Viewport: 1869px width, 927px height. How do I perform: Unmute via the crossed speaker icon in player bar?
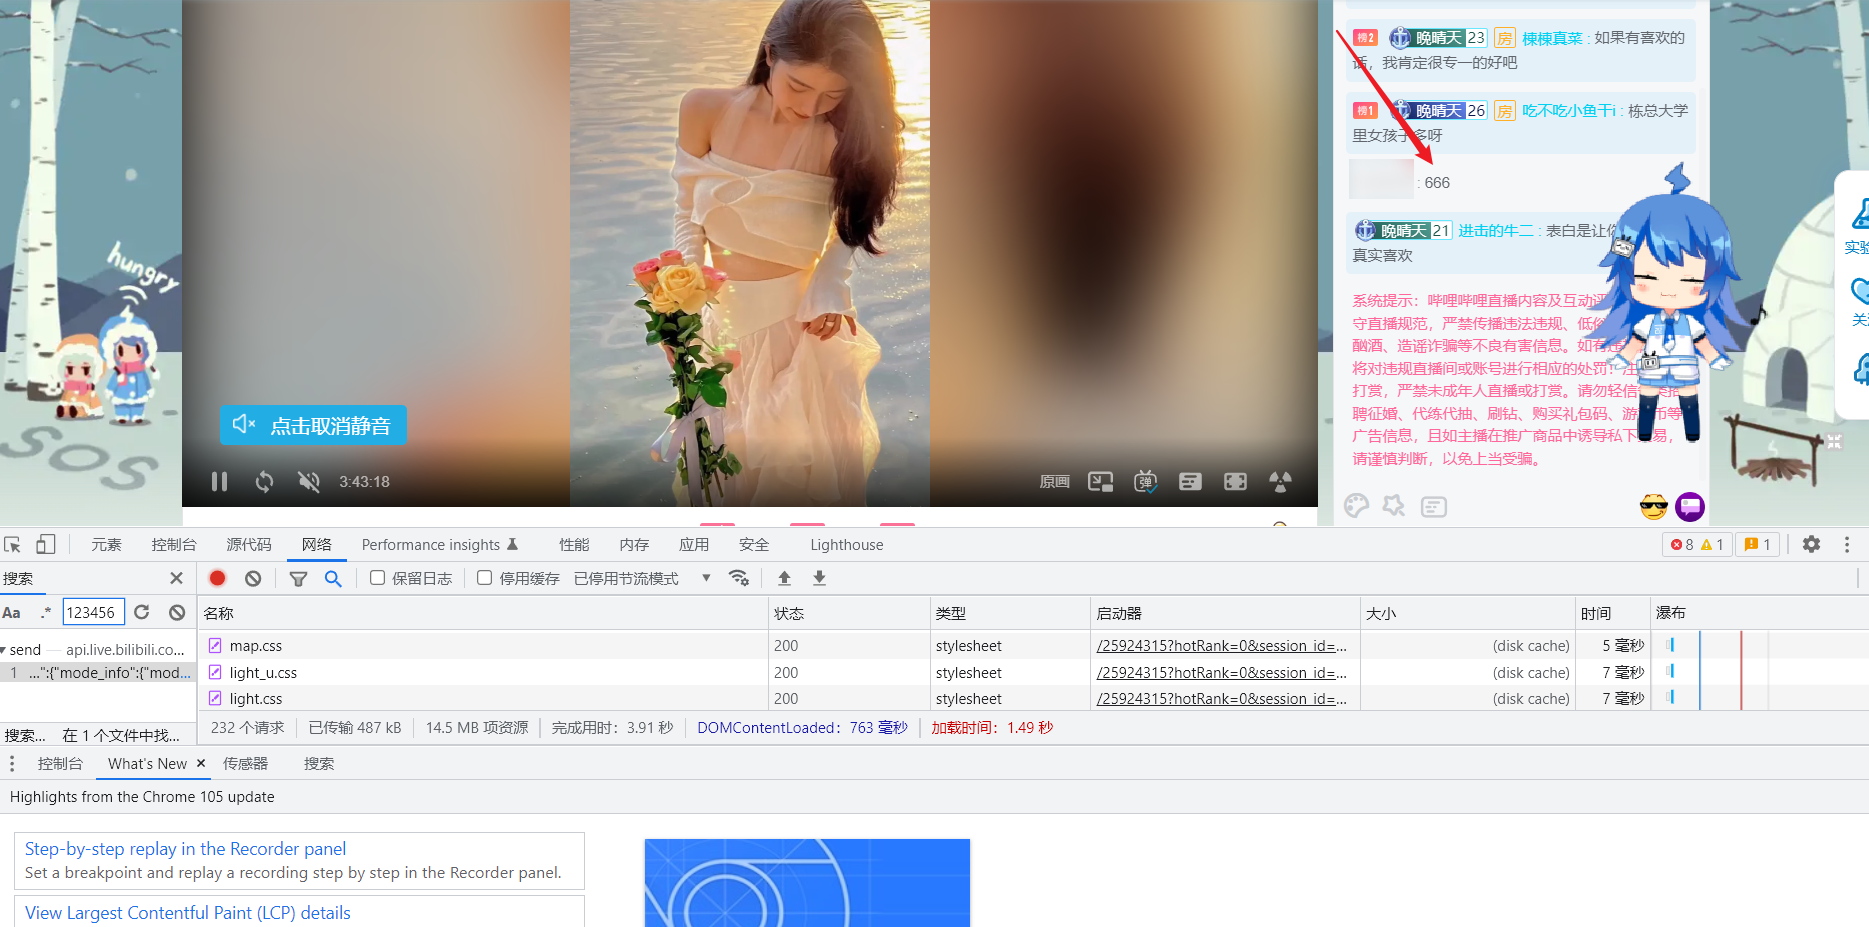coord(309,482)
